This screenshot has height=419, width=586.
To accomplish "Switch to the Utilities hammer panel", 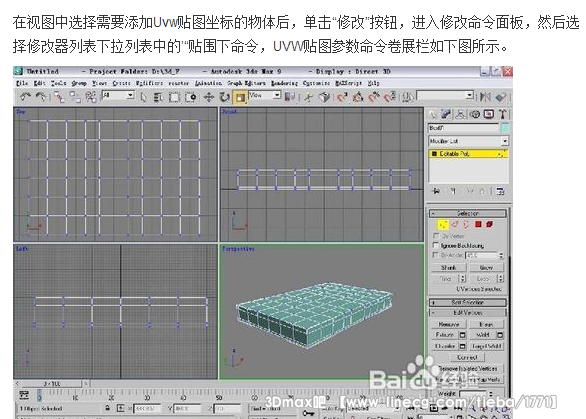I will click(x=503, y=114).
